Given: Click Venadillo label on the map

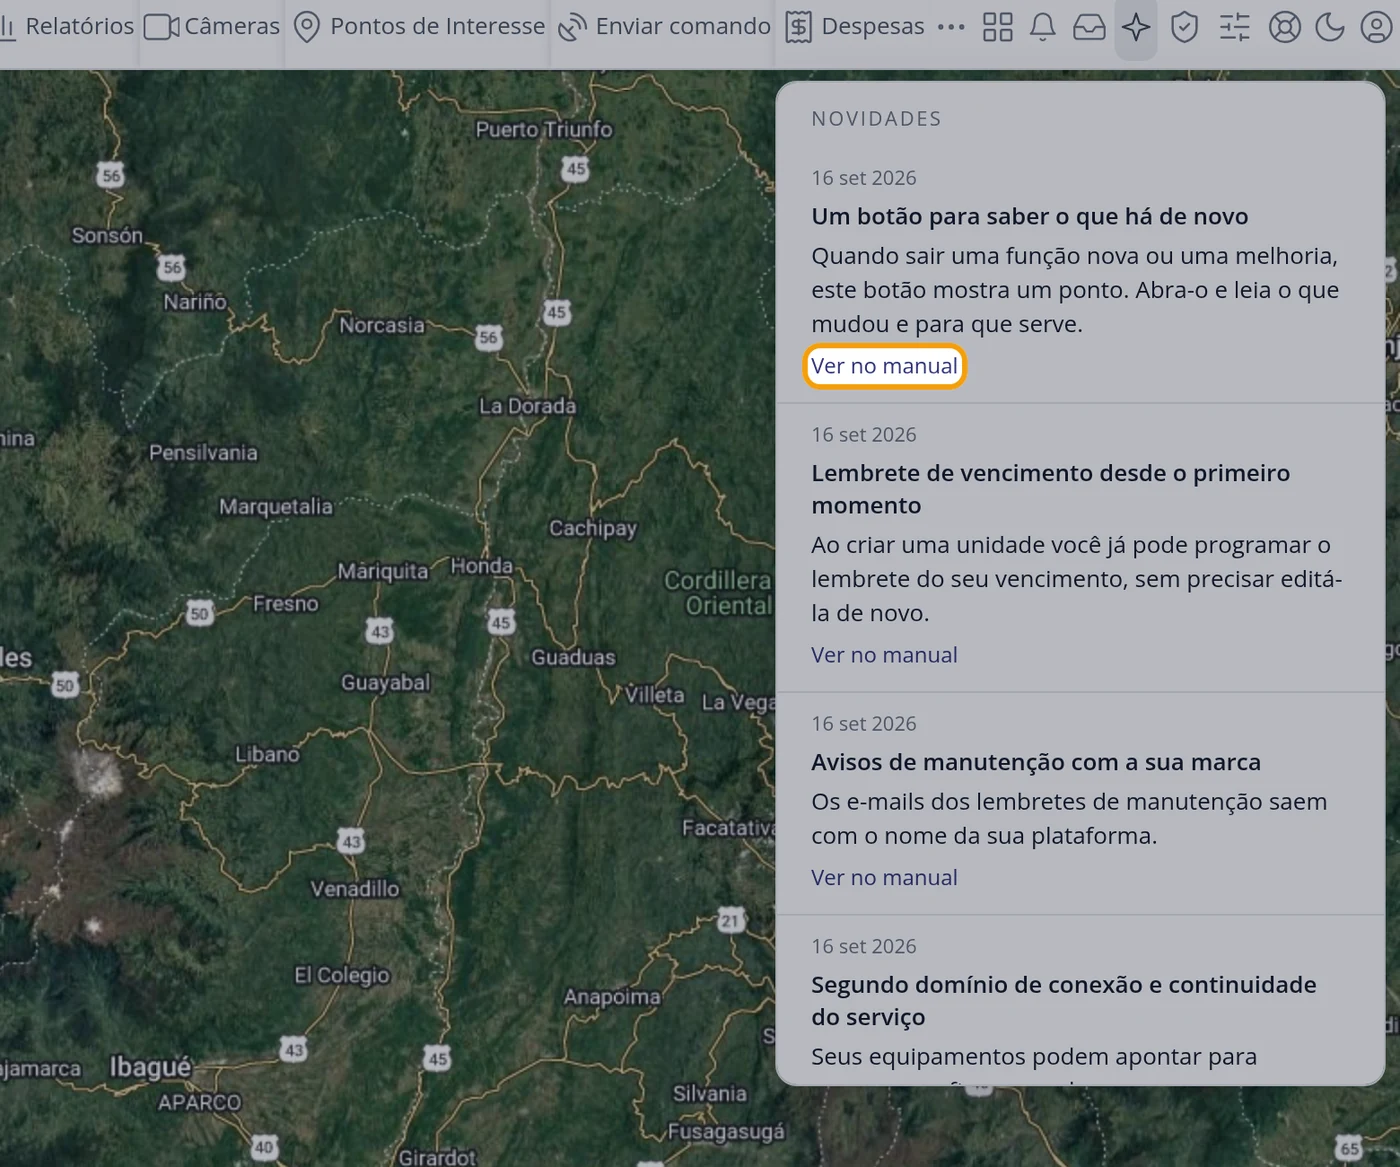Looking at the screenshot, I should click(355, 889).
